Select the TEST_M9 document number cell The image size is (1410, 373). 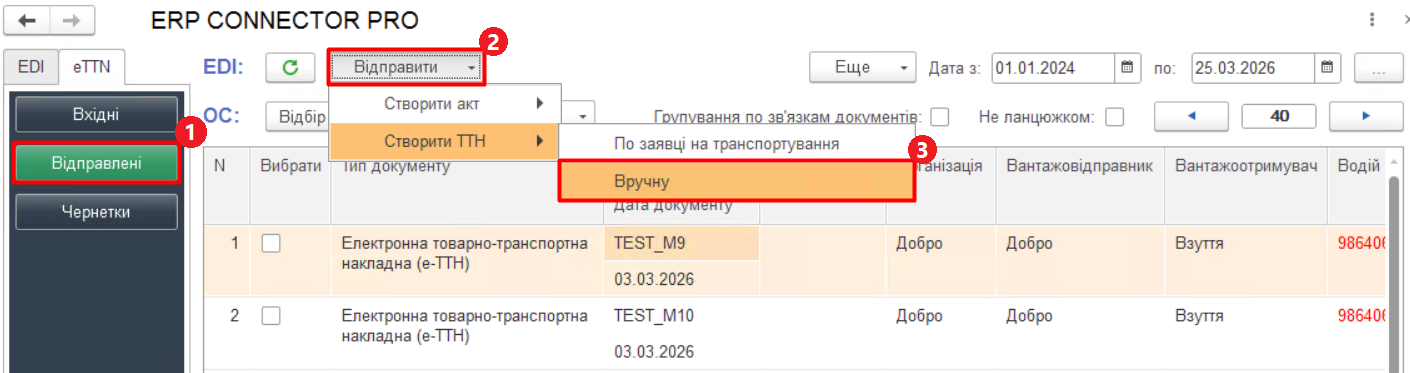point(682,243)
